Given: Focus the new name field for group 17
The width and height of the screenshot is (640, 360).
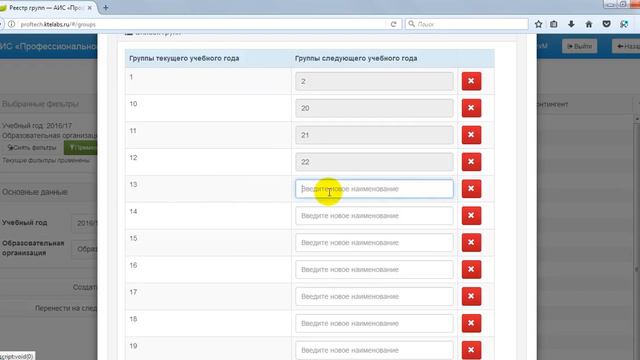Looking at the screenshot, I should [x=374, y=297].
